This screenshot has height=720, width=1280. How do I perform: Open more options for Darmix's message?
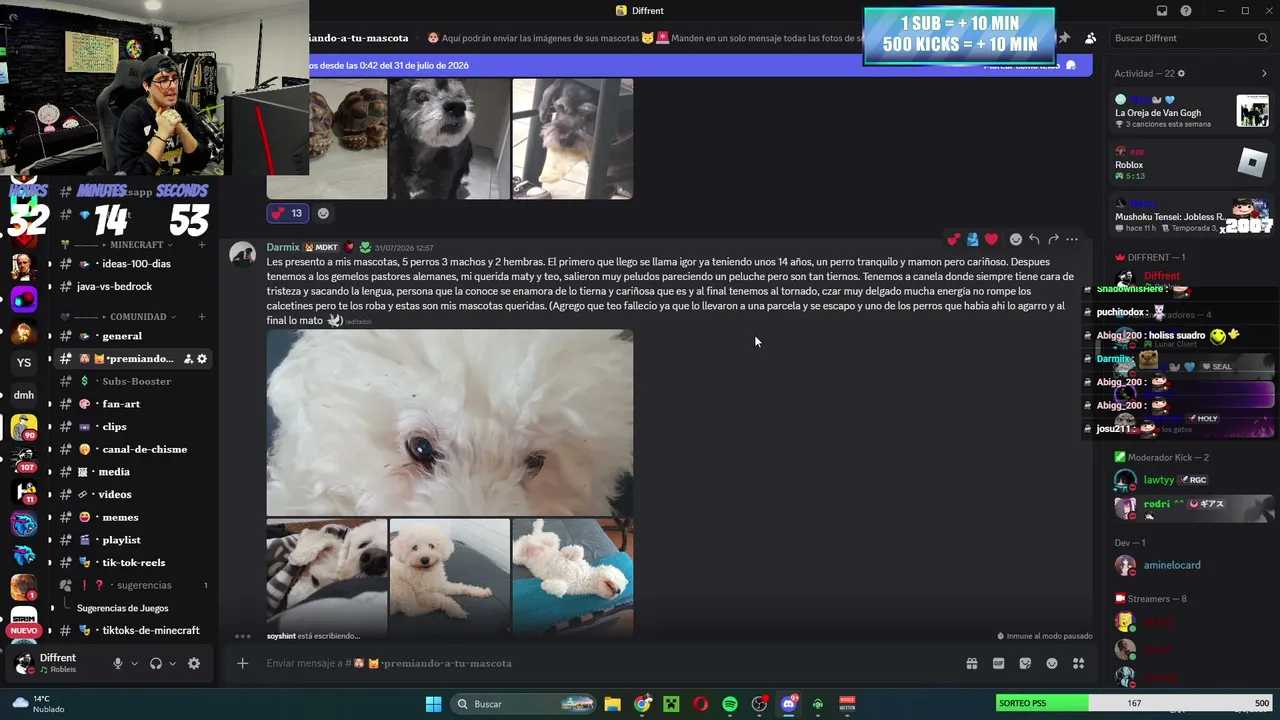click(x=1072, y=239)
